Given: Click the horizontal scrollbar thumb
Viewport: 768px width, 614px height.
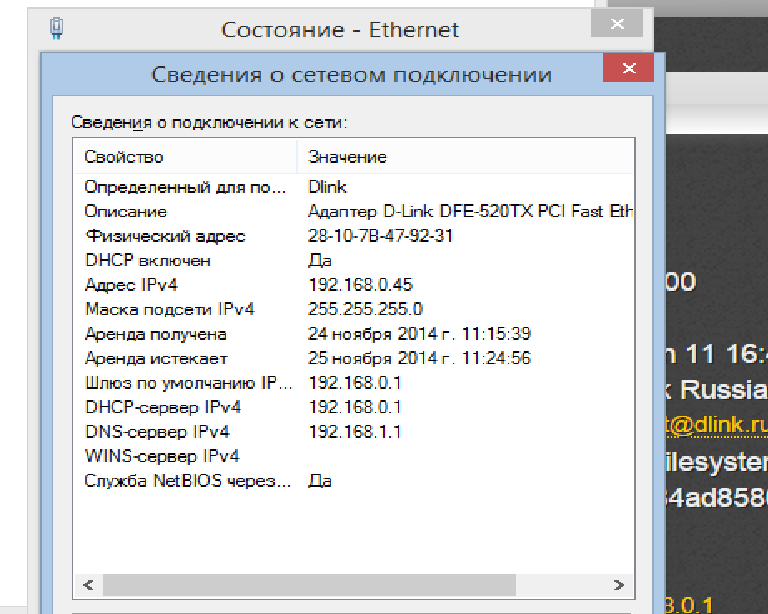Looking at the screenshot, I should (x=309, y=585).
